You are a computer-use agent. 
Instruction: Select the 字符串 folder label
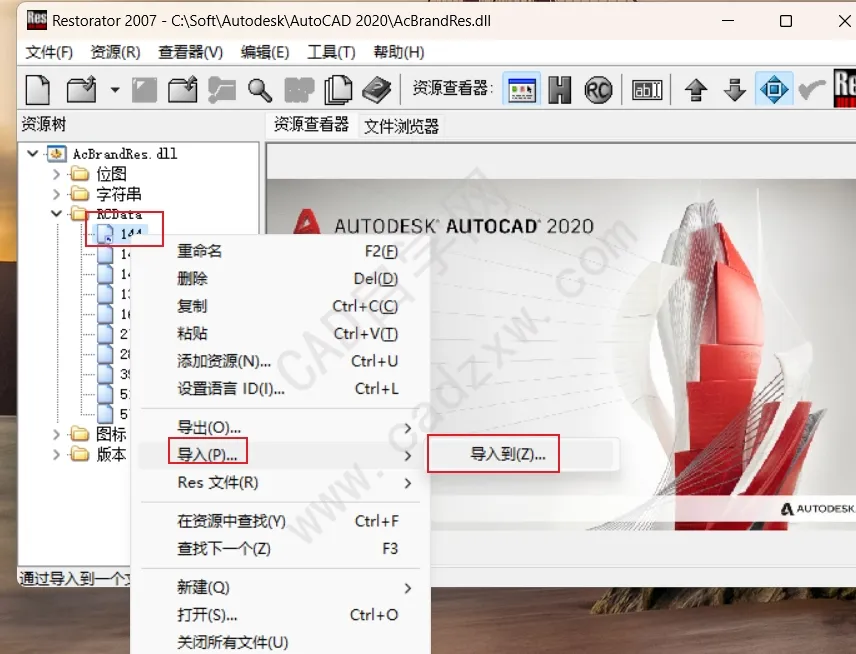(119, 194)
